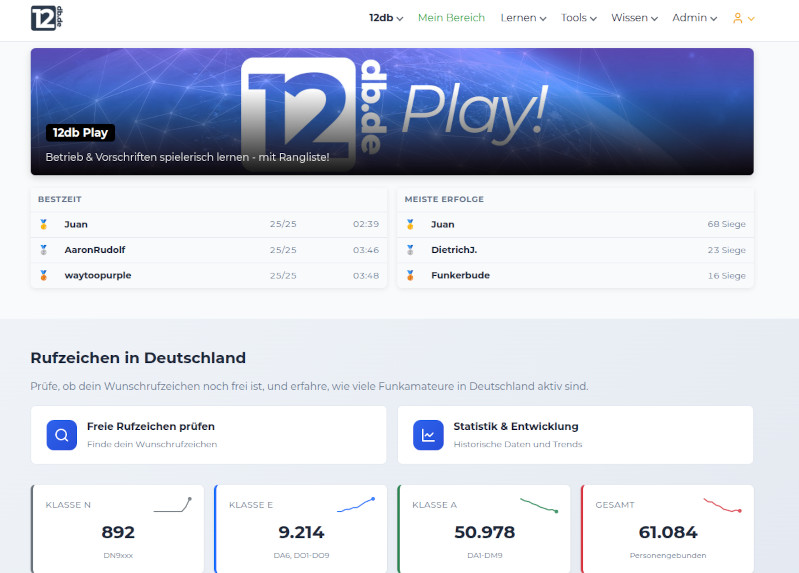Open the Klasse N 892 card

pyautogui.click(x=118, y=529)
